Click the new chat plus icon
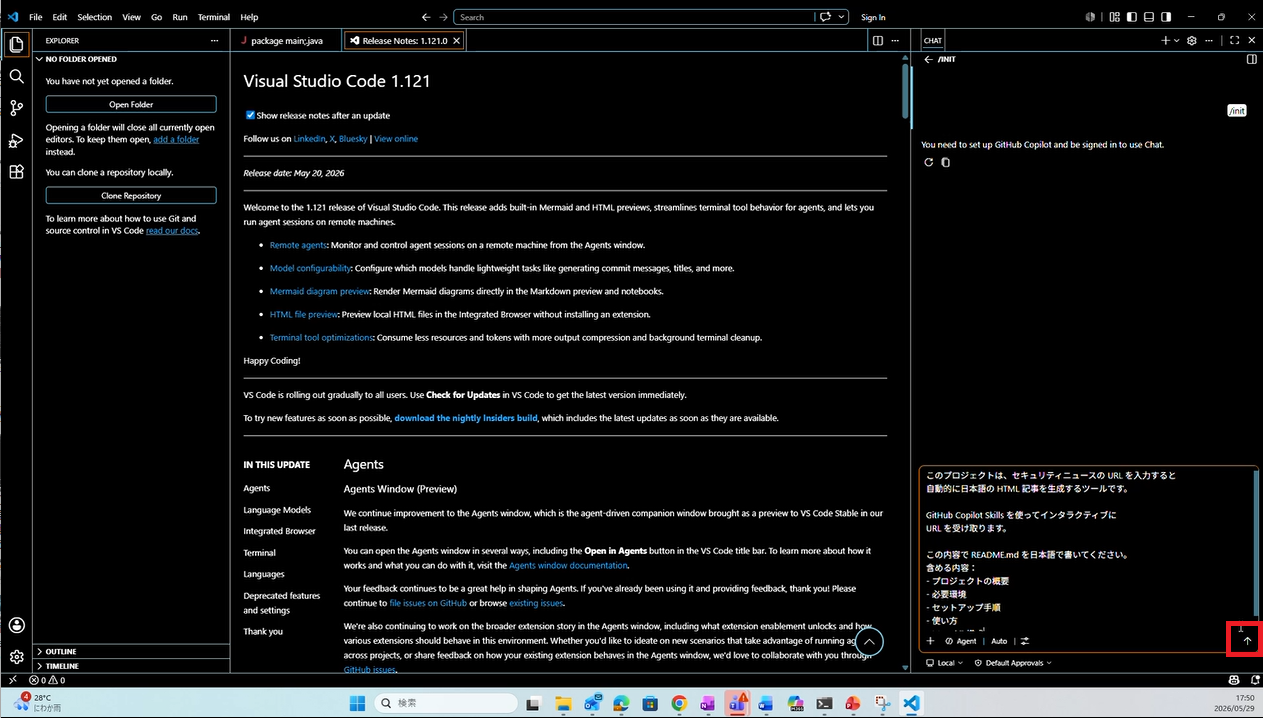 tap(1165, 41)
